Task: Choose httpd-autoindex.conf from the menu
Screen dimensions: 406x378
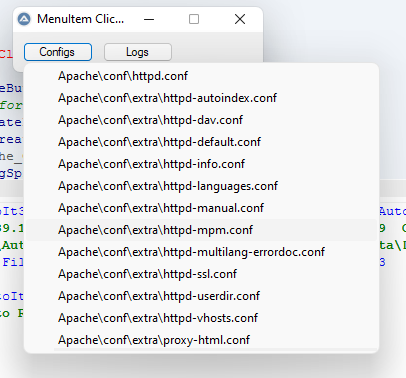Action: pyautogui.click(x=201, y=98)
